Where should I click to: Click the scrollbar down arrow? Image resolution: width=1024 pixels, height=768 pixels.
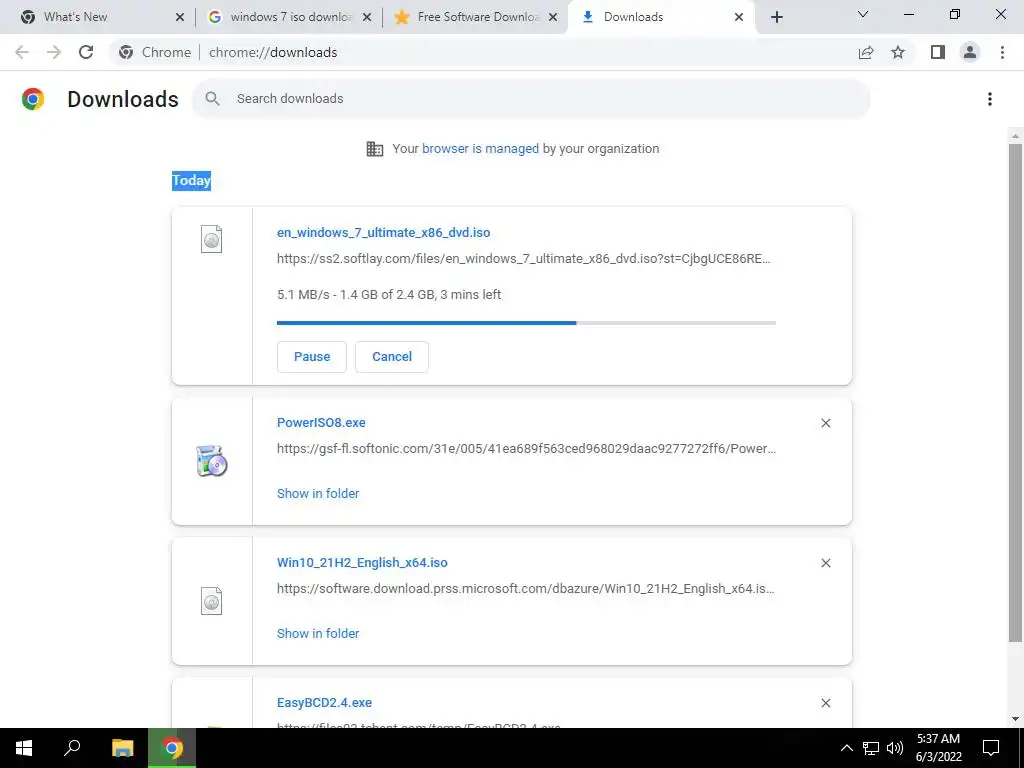point(1015,719)
